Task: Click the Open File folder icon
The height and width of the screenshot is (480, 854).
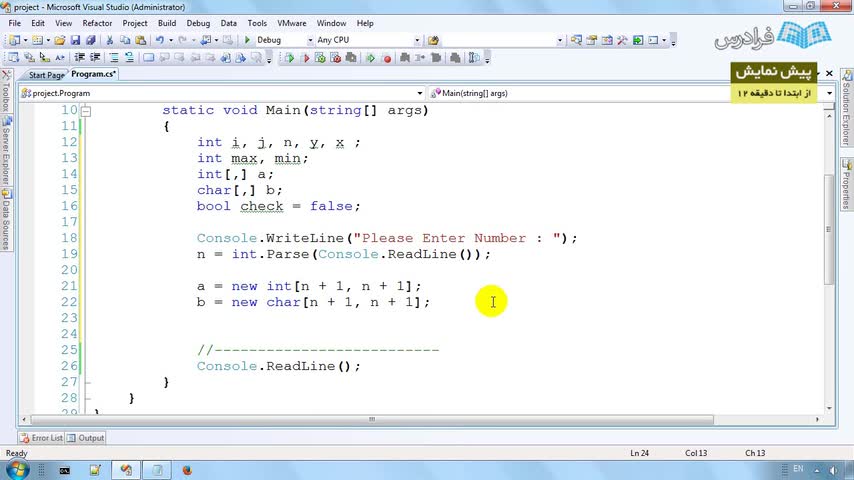Action: point(60,40)
